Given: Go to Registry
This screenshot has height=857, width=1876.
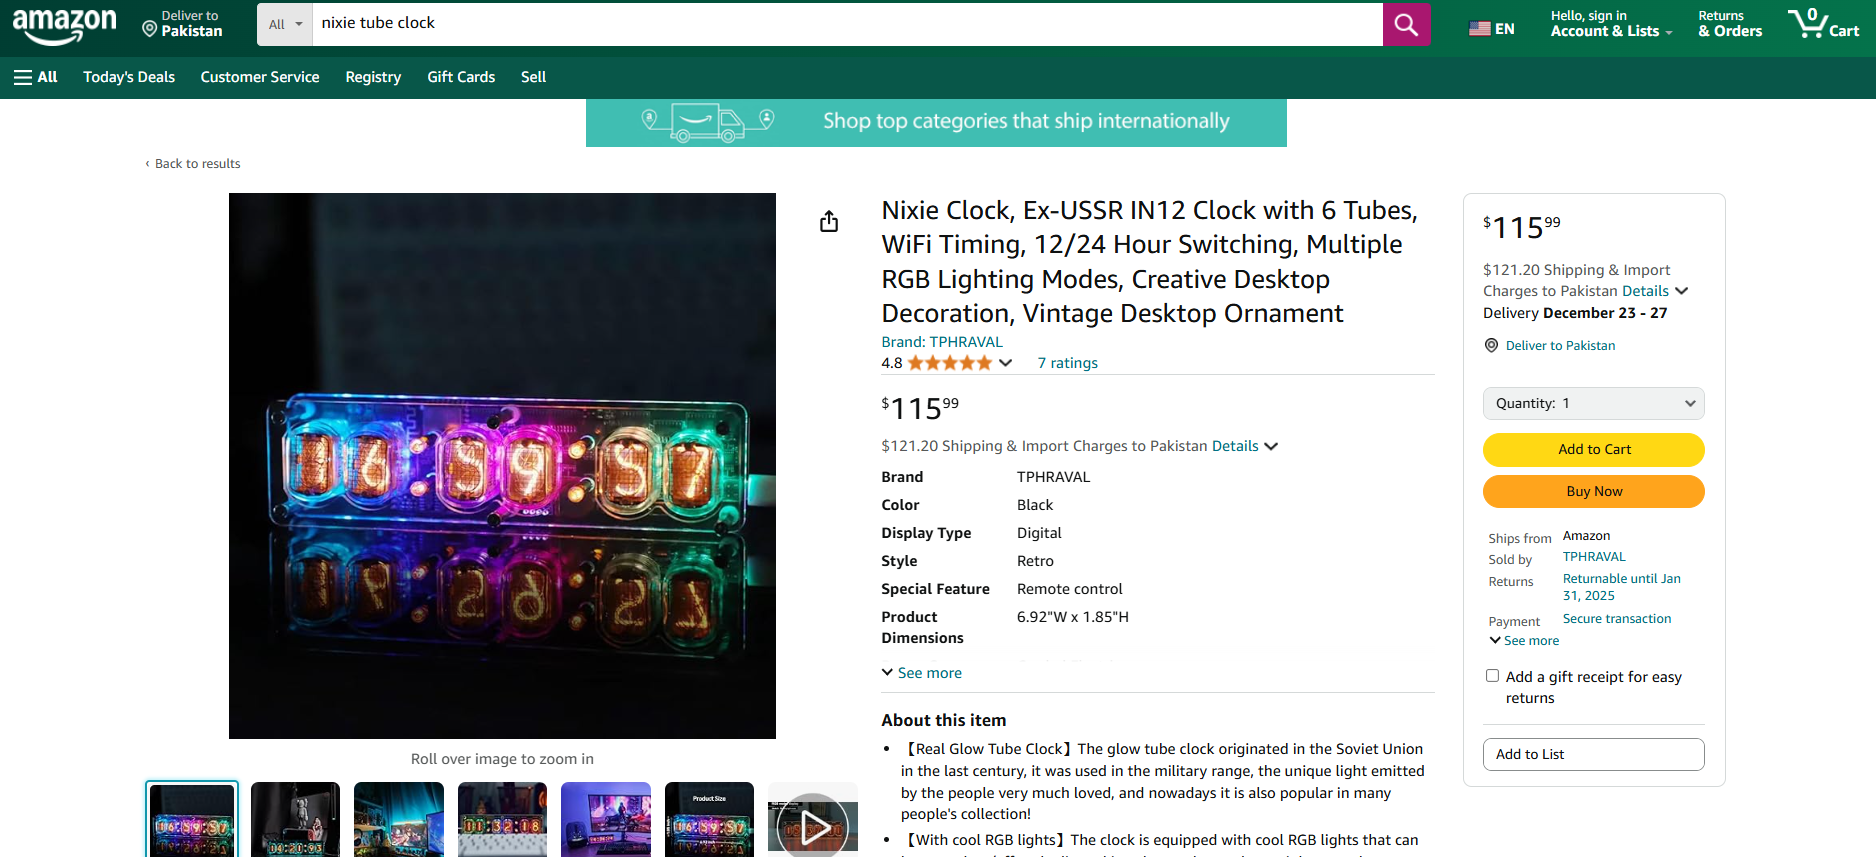Looking at the screenshot, I should tap(373, 77).
